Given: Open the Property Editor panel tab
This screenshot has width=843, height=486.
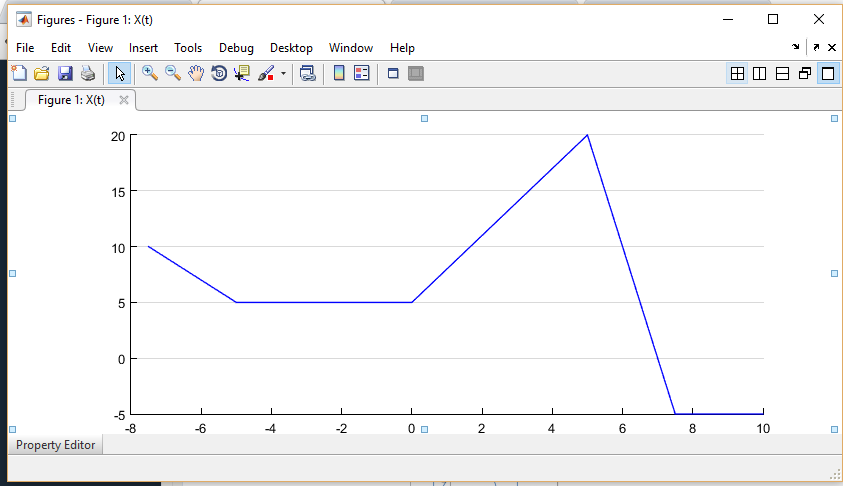Looking at the screenshot, I should click(55, 445).
